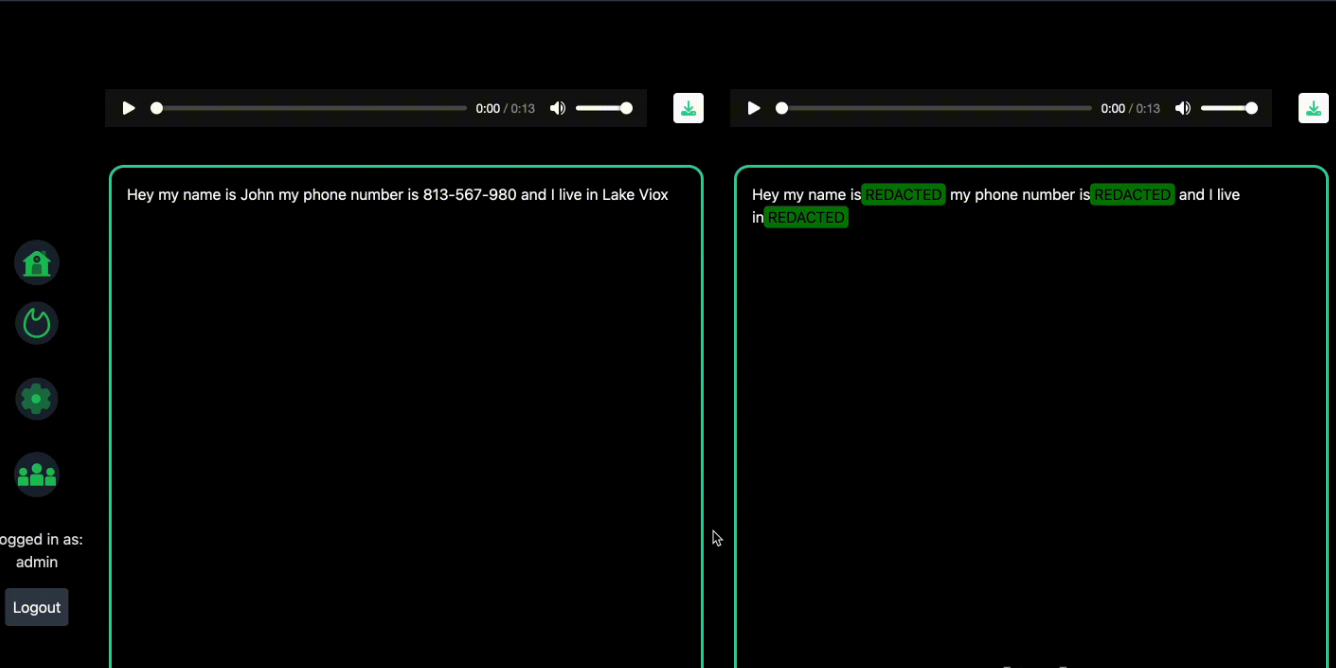Open the home page from sidebar icon

pyautogui.click(x=37, y=263)
